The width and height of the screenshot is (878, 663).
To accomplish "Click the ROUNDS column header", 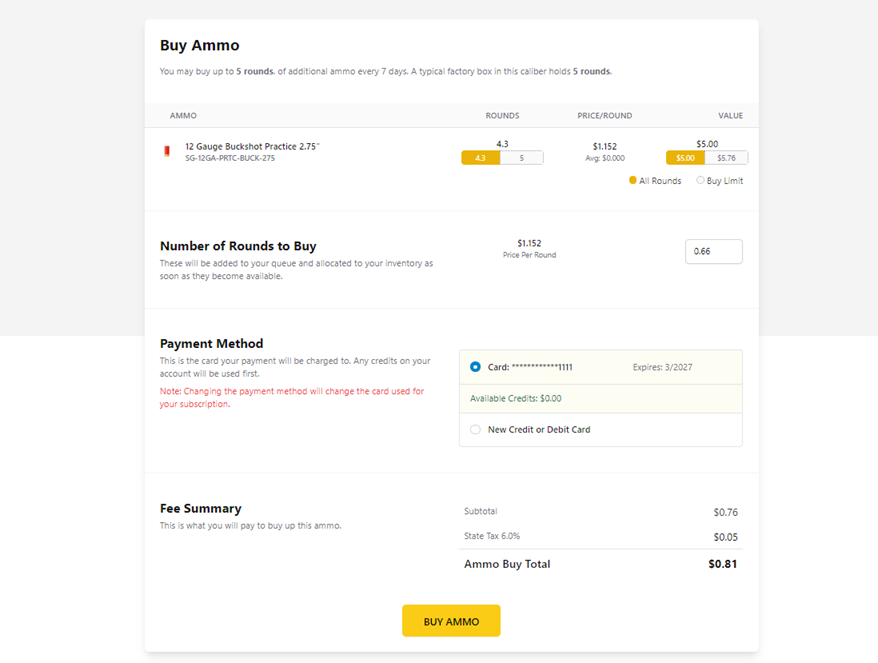I will 502,115.
